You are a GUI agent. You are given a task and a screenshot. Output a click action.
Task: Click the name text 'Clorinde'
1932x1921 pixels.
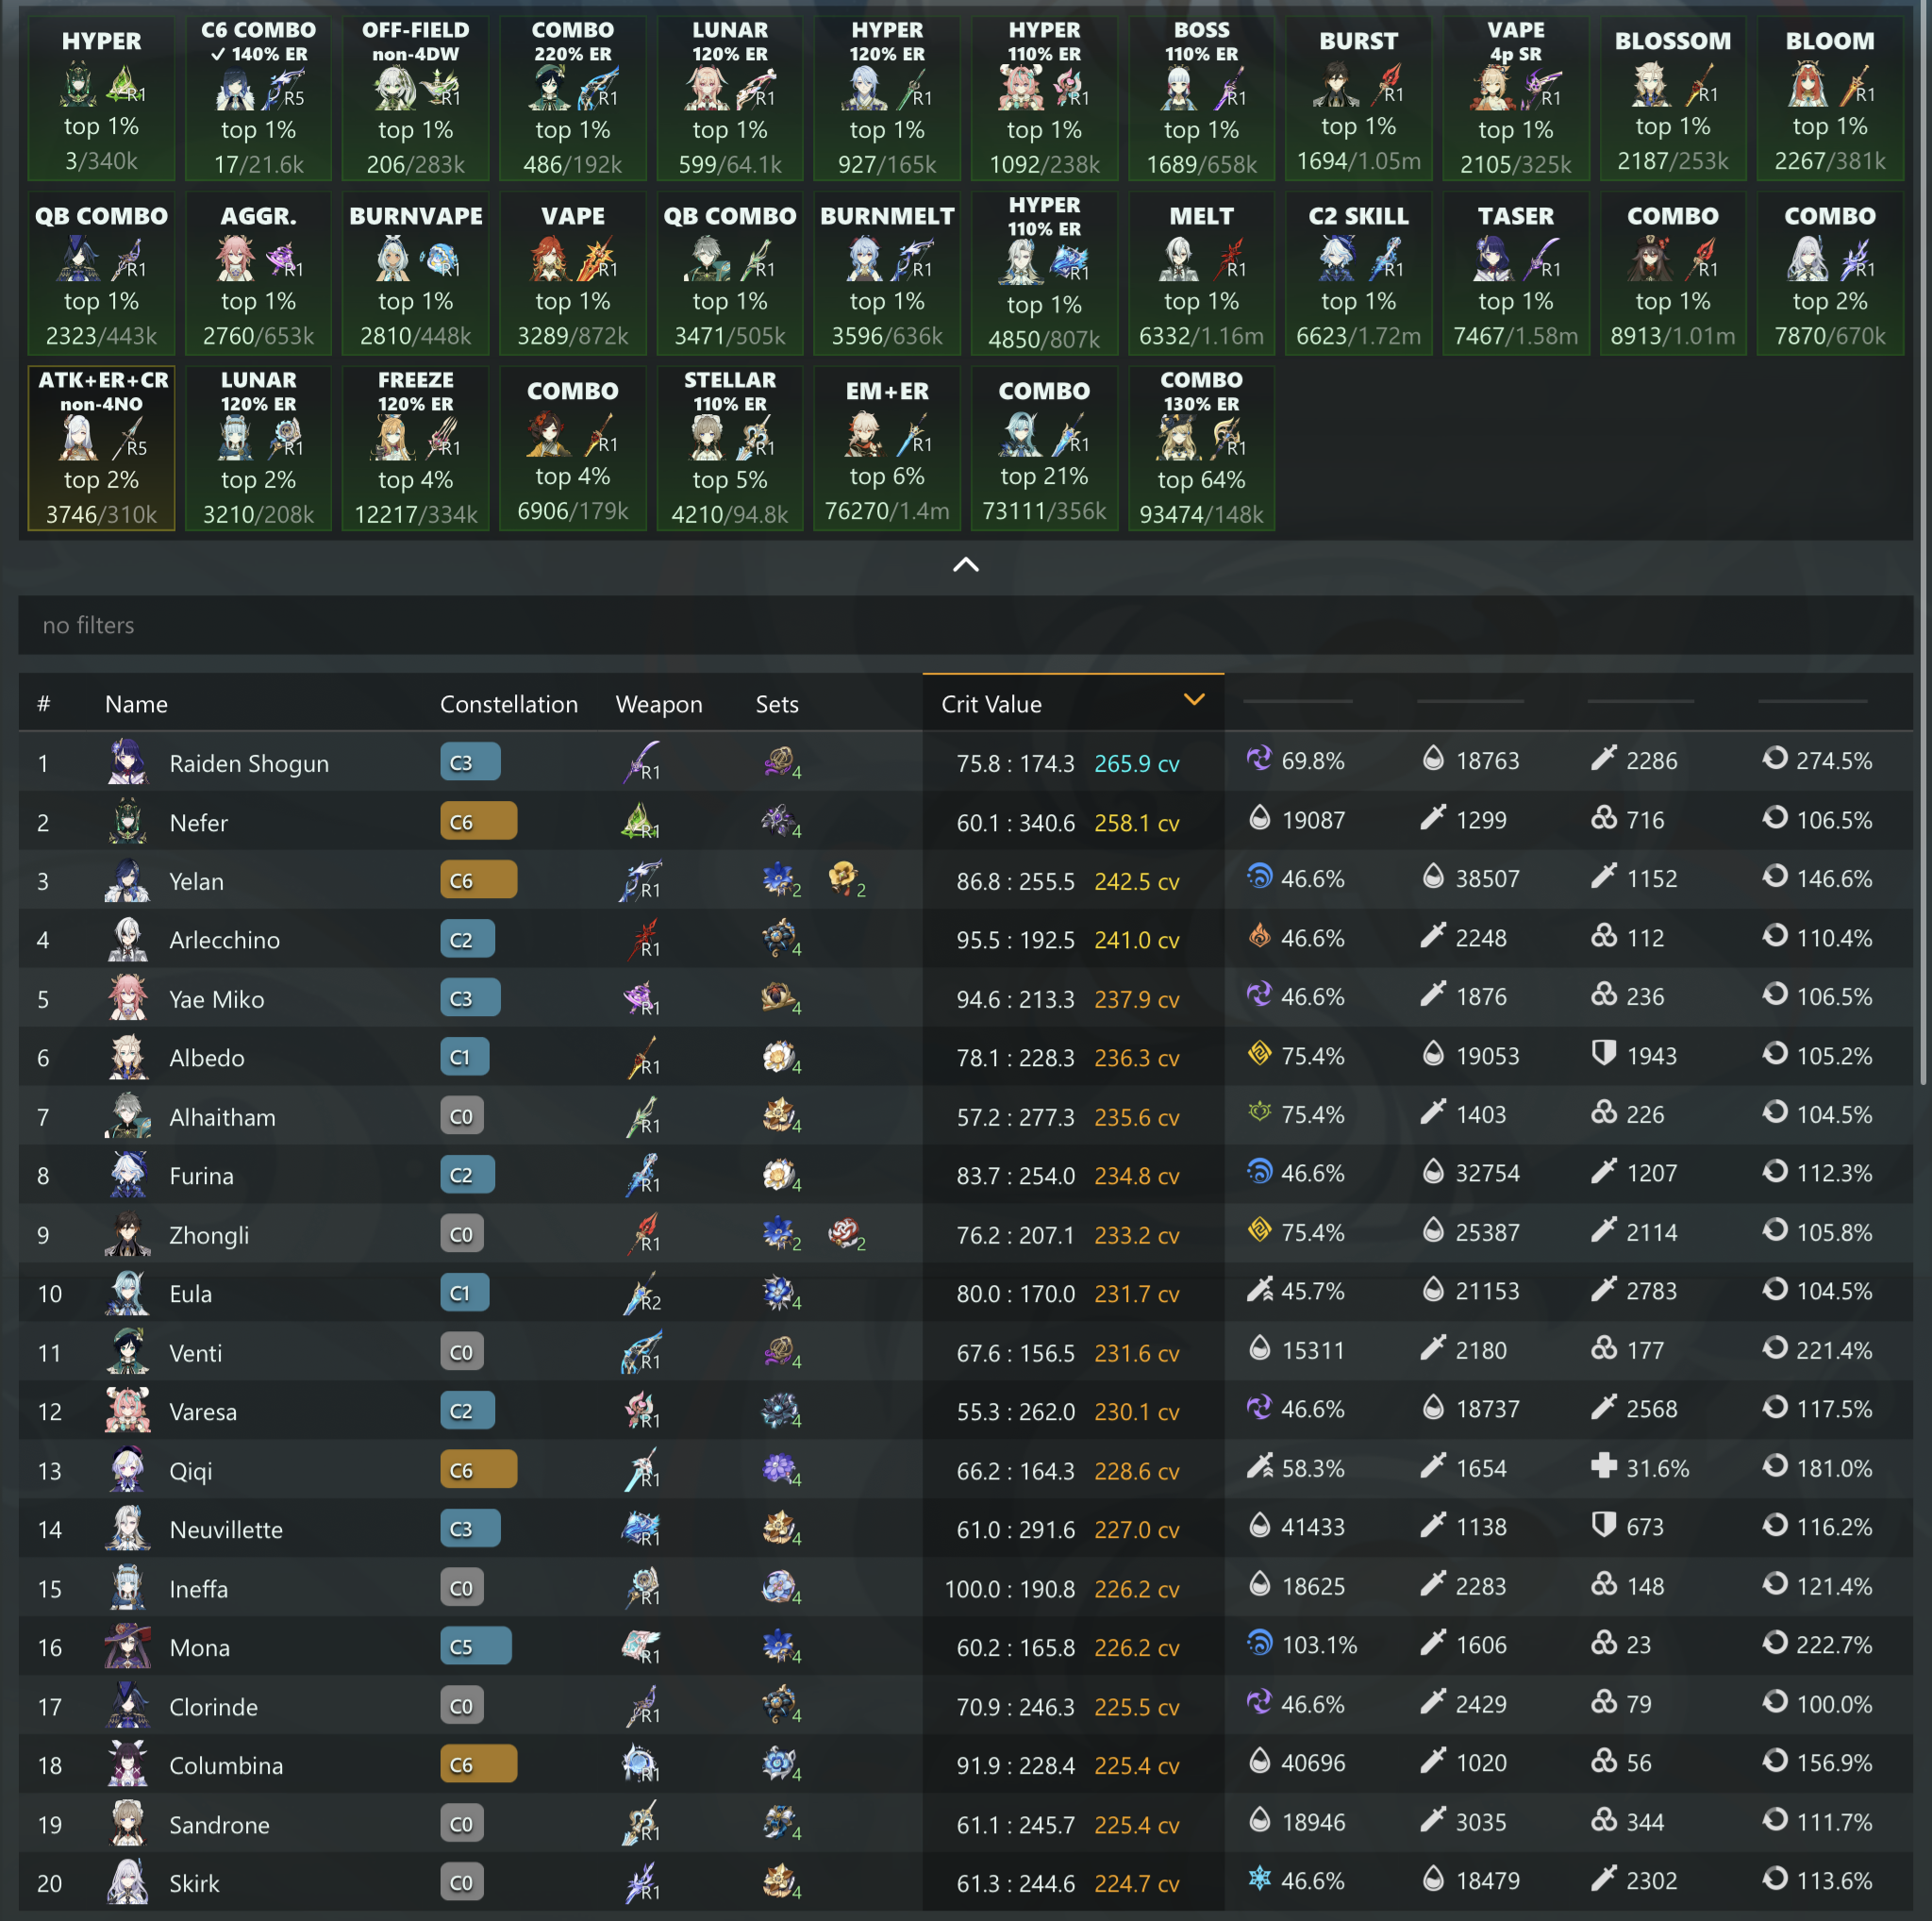(x=213, y=1707)
